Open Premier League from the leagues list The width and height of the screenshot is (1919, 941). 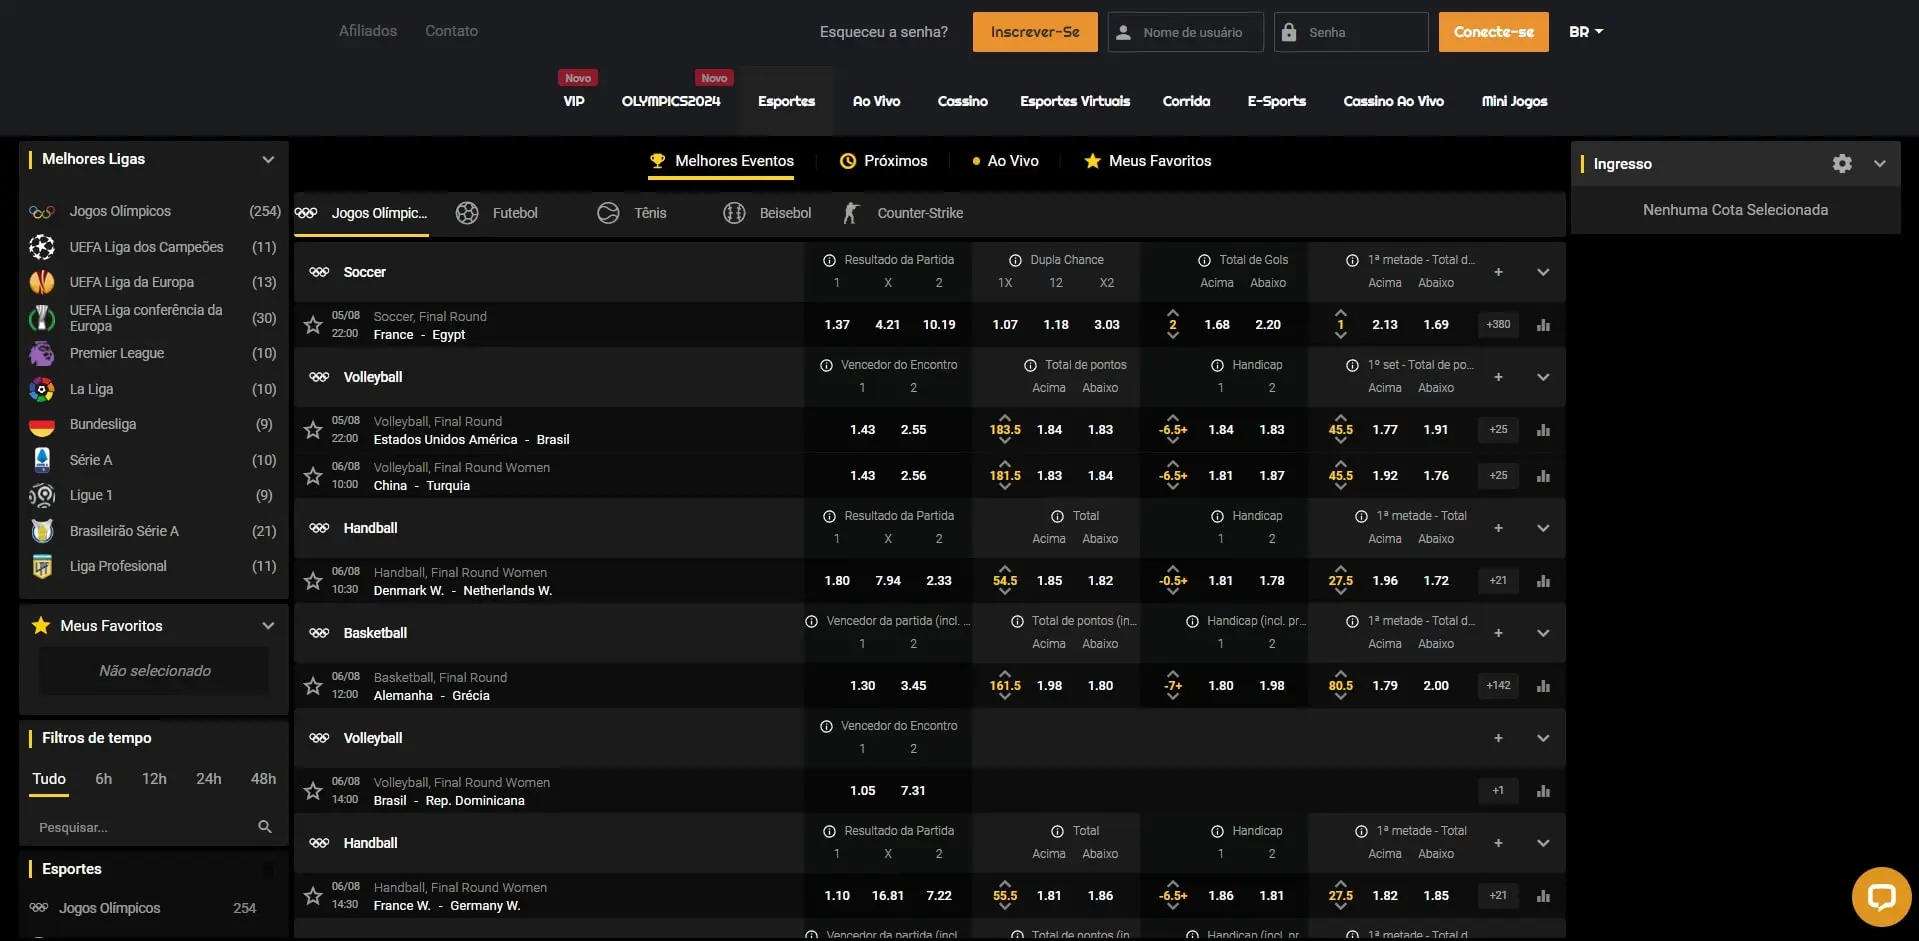point(117,354)
